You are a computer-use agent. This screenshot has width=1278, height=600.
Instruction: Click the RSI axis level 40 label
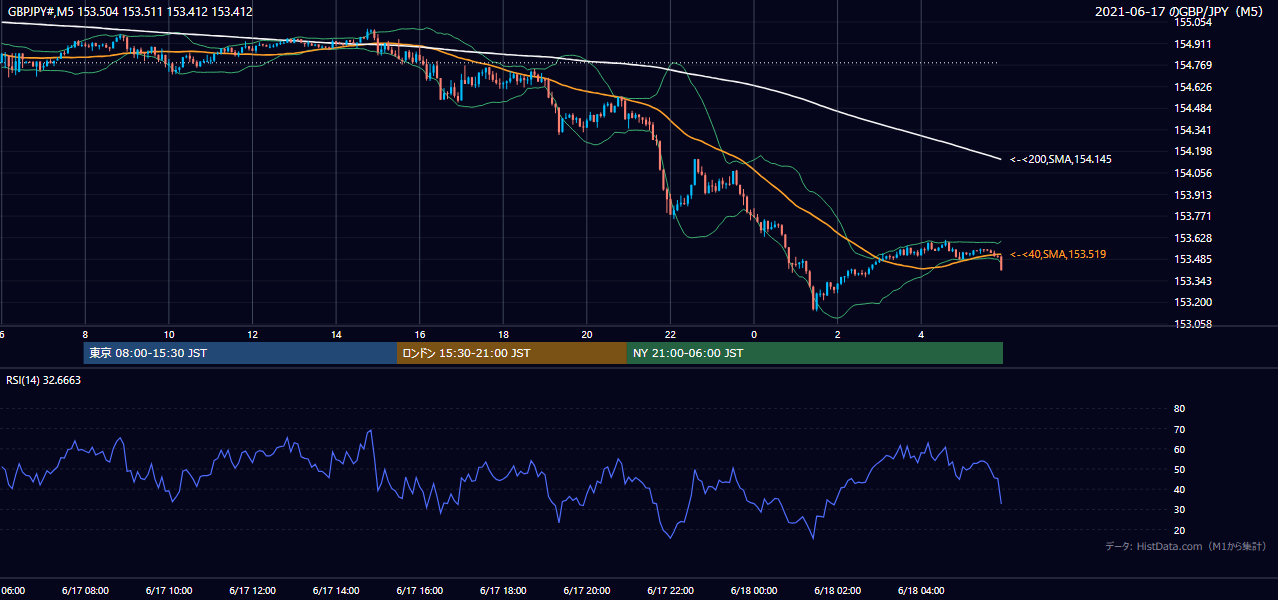tap(1179, 489)
